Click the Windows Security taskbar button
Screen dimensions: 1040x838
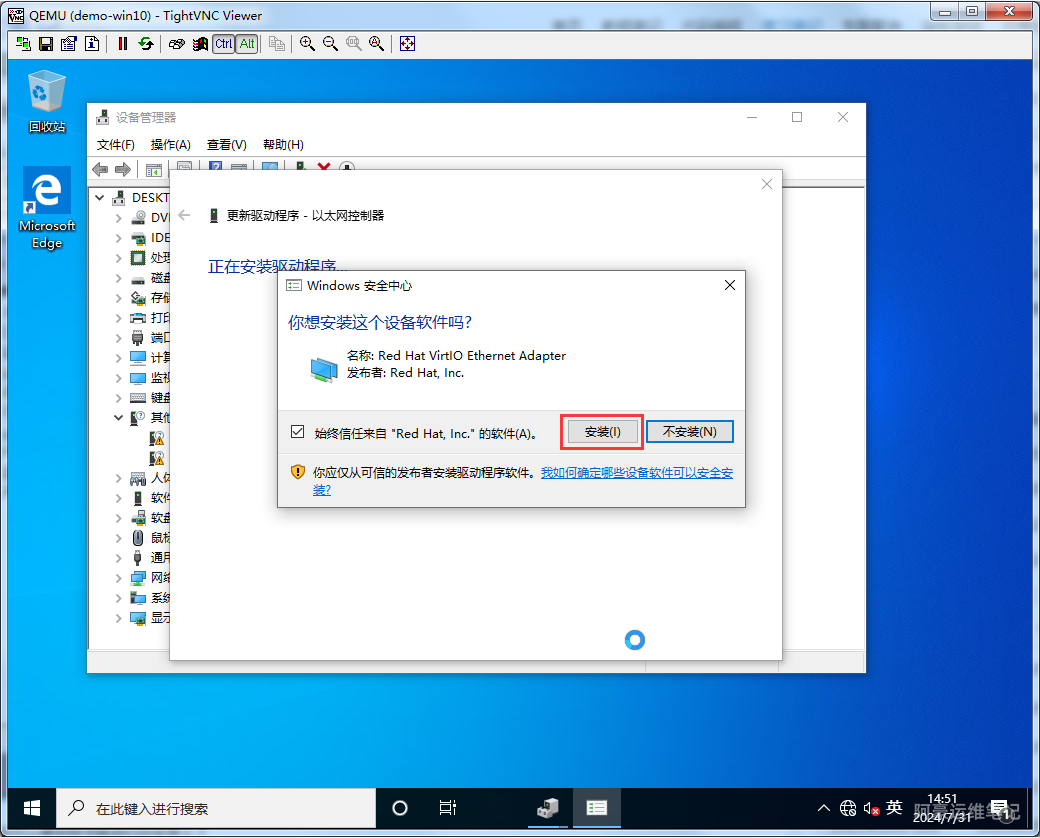pyautogui.click(x=596, y=808)
